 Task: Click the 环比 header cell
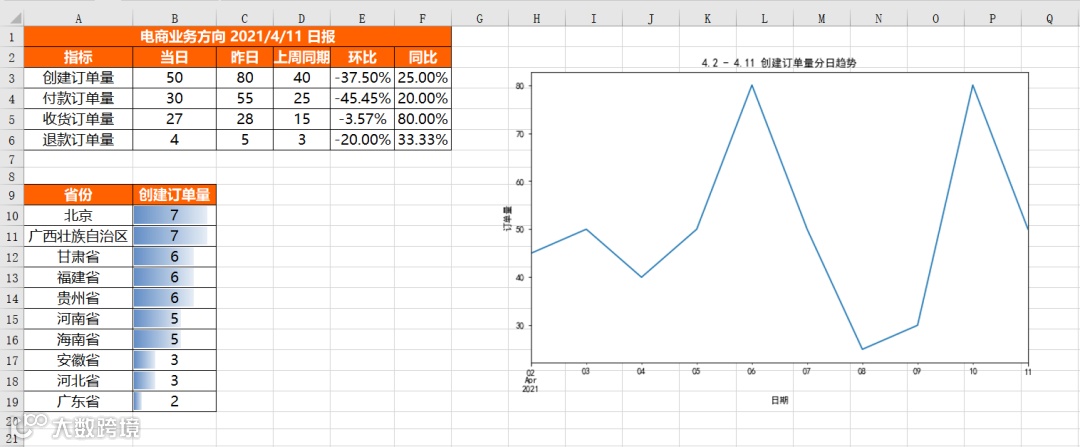click(362, 56)
